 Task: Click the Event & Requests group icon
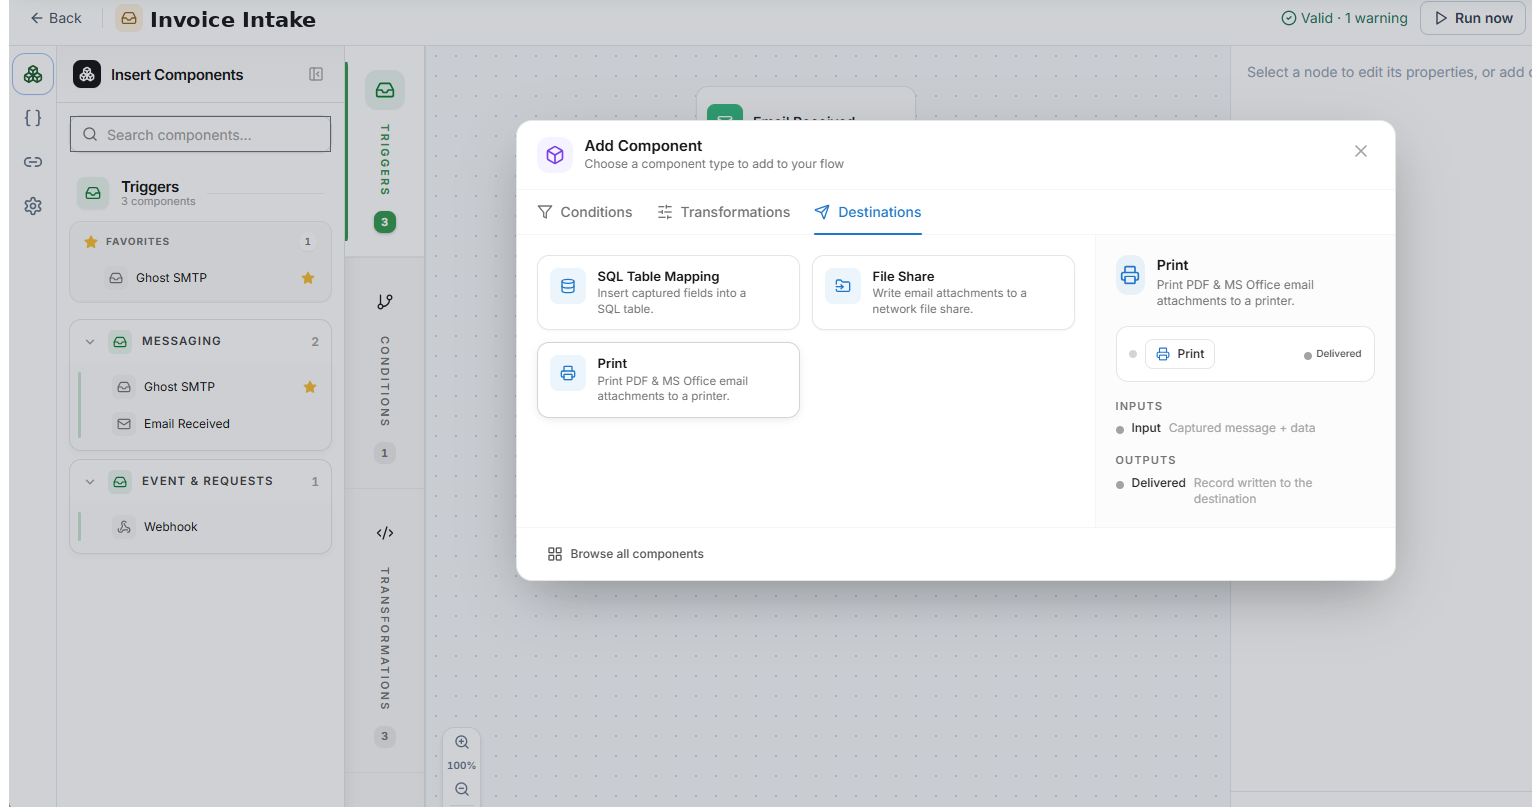tap(120, 482)
